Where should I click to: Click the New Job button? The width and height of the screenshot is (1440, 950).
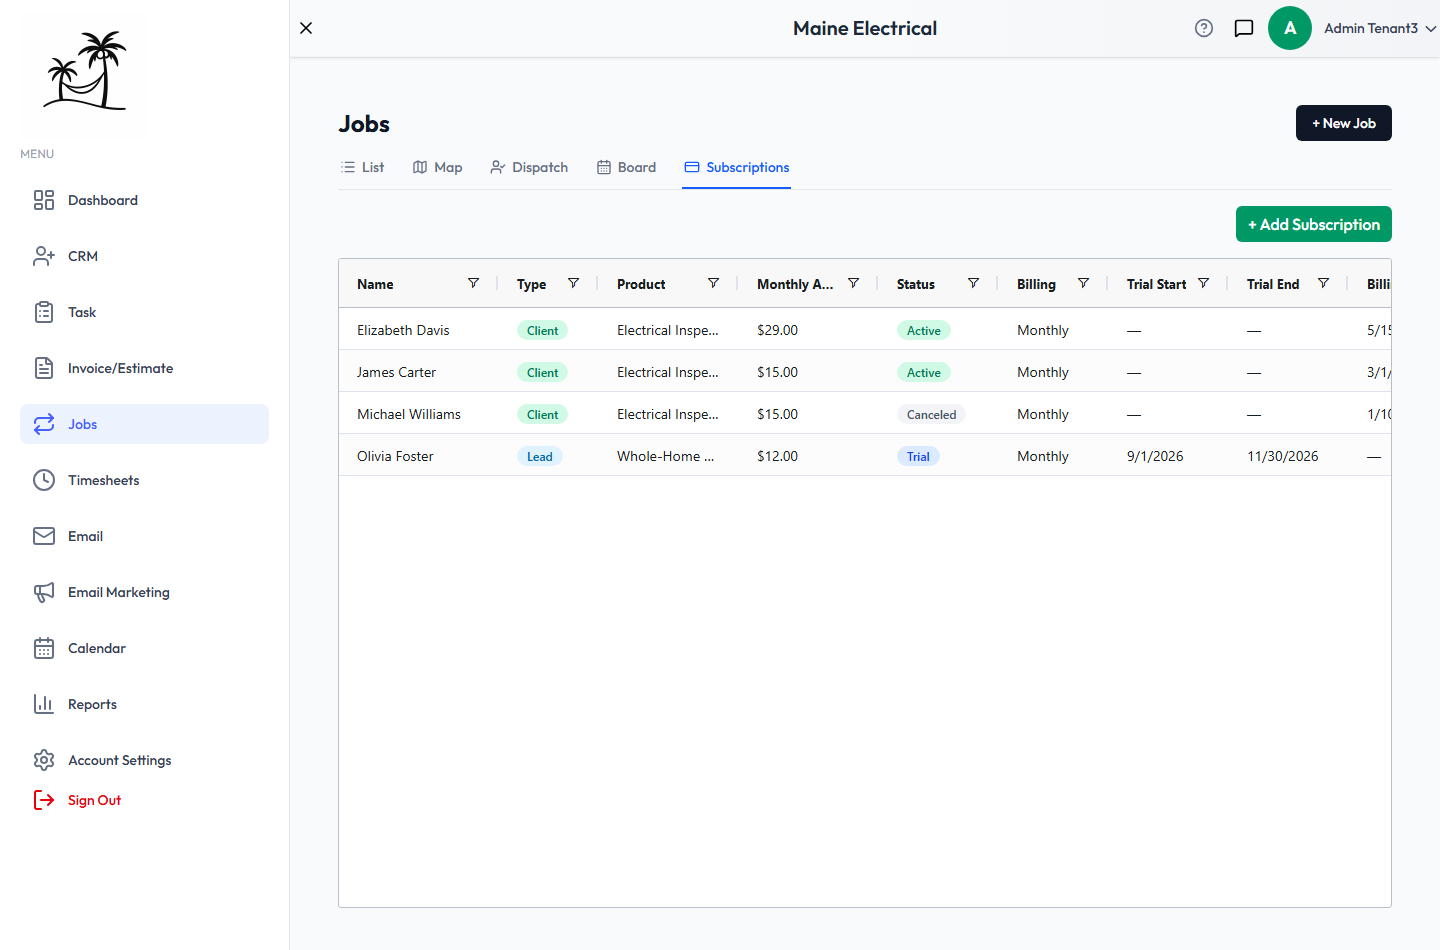point(1344,123)
